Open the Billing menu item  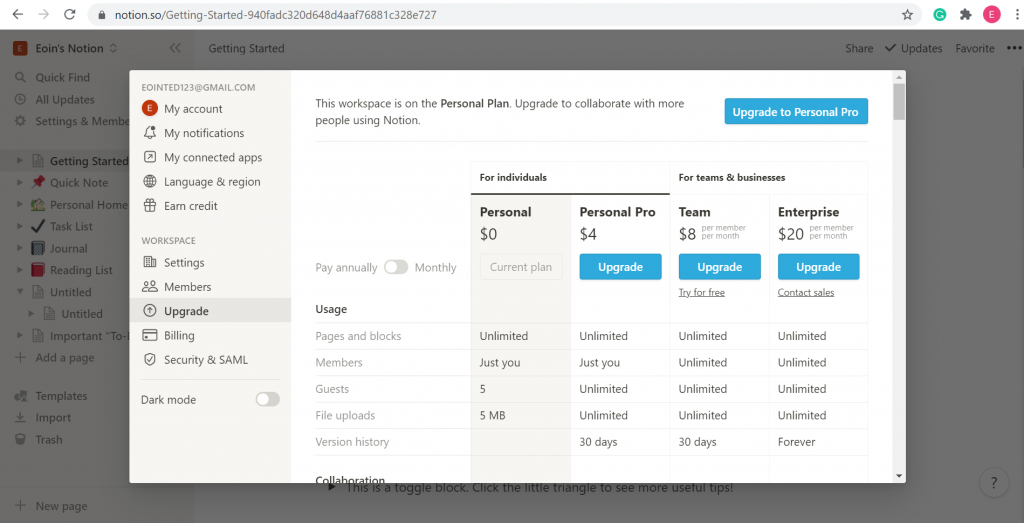point(210,335)
